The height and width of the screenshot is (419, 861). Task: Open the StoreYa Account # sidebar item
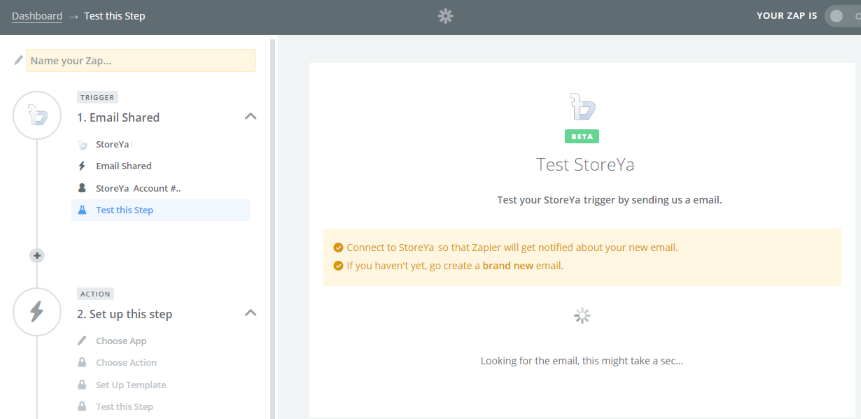point(138,188)
